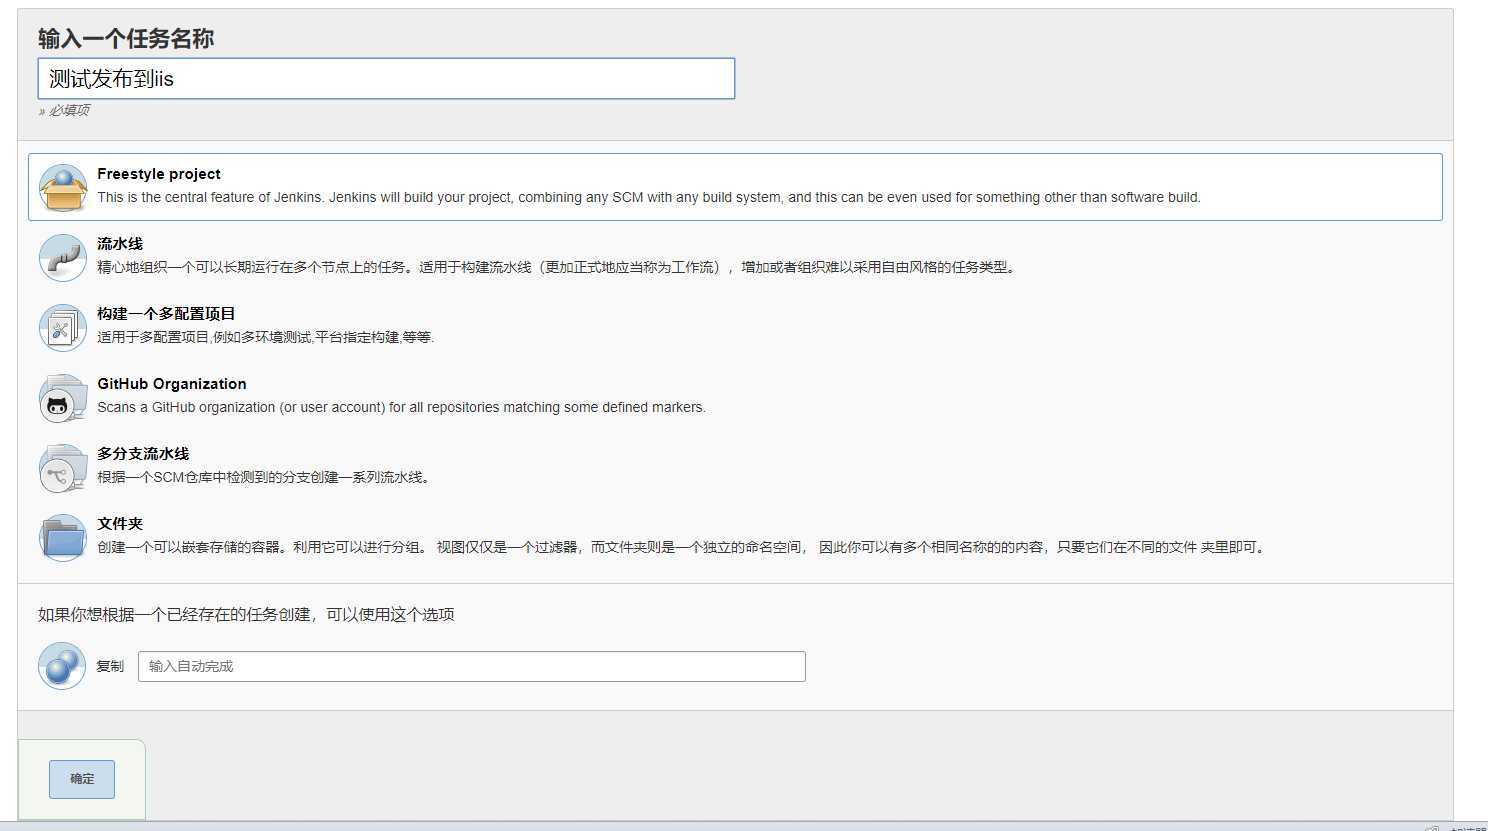Click the 流水线 pipe icon

(x=62, y=258)
